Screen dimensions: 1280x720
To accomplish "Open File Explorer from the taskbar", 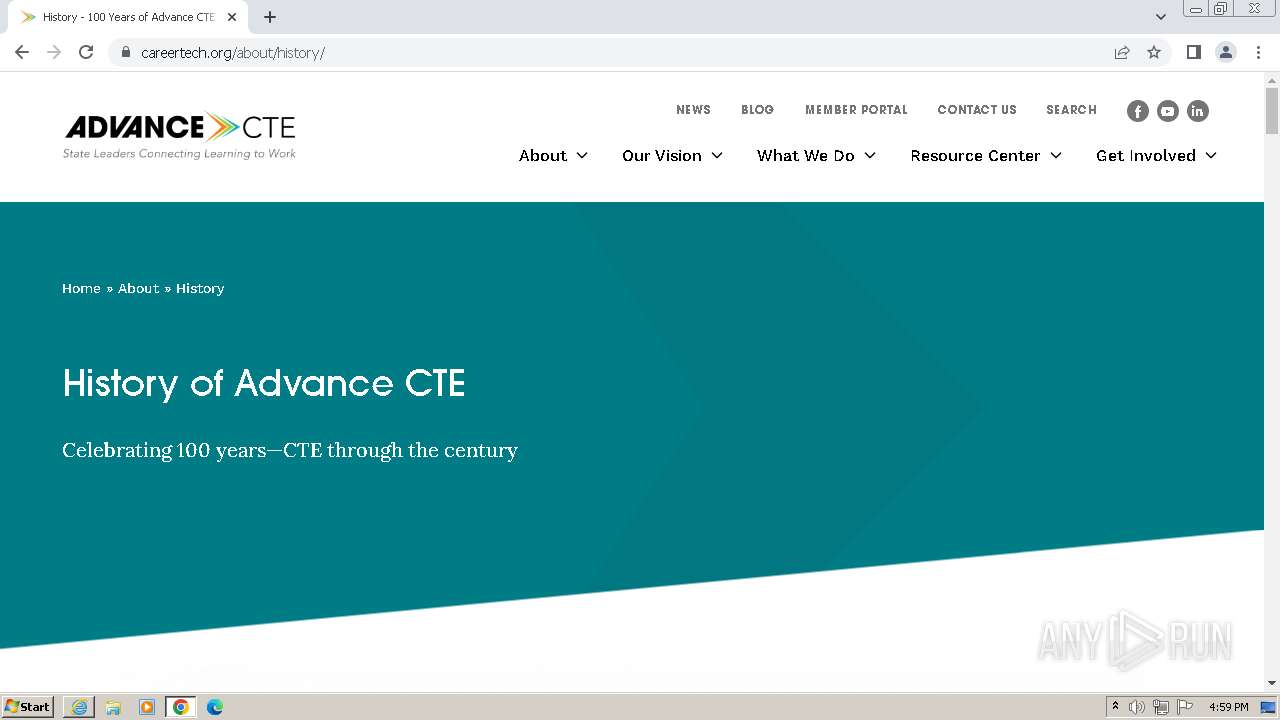I will 113,707.
